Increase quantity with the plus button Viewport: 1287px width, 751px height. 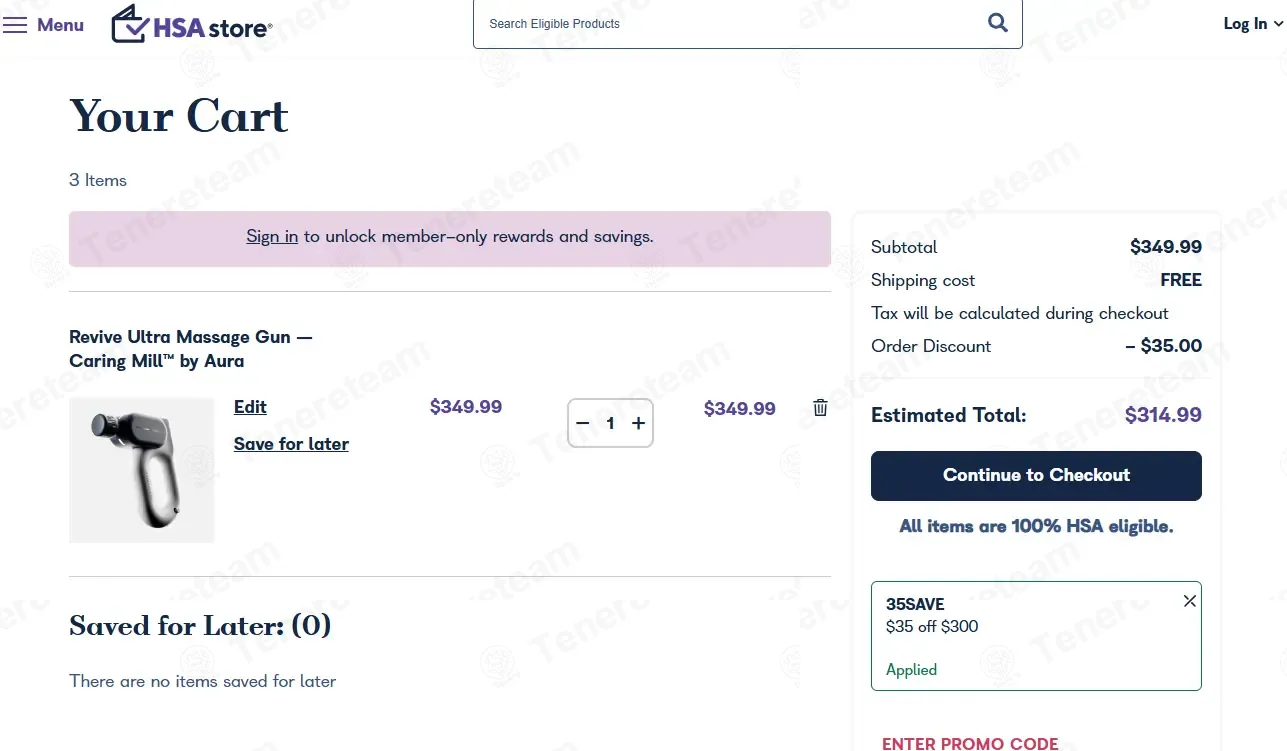[x=638, y=423]
